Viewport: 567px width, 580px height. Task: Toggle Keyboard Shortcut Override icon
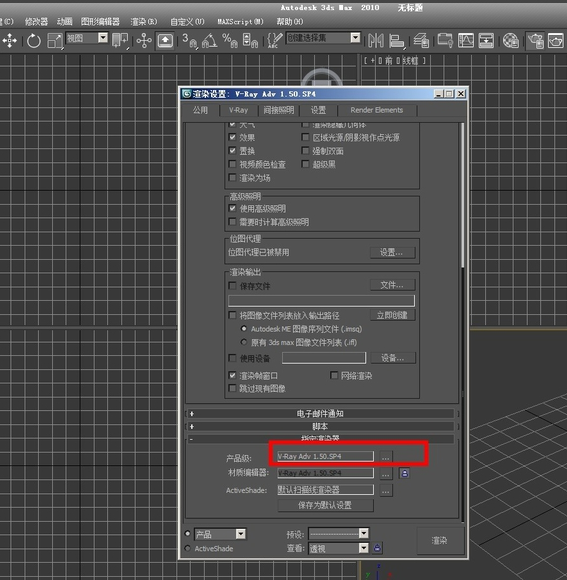pyautogui.click(x=165, y=40)
